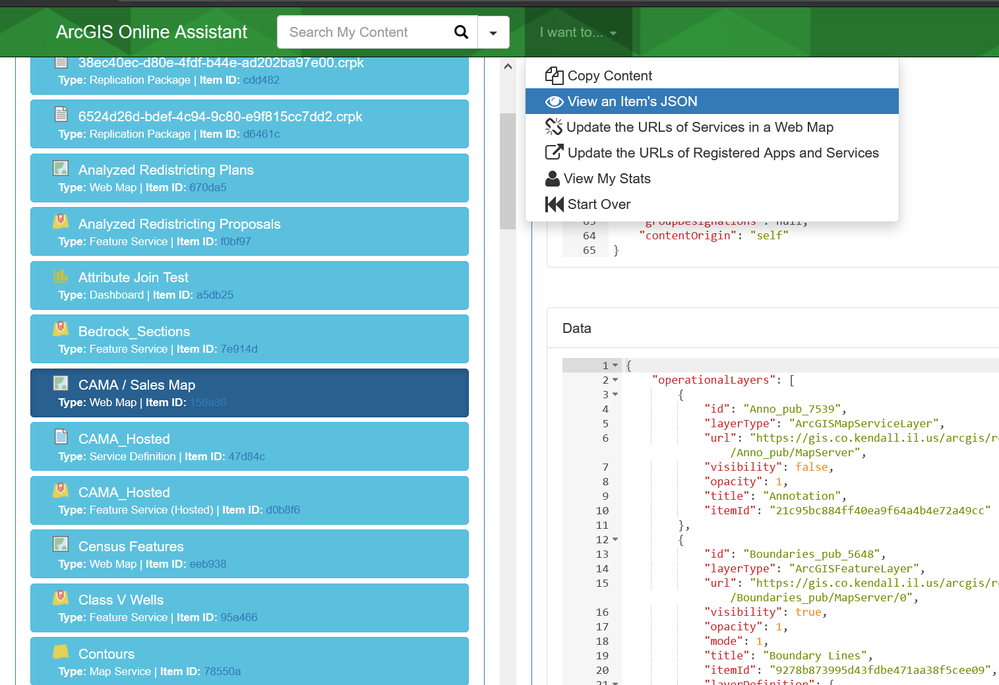This screenshot has height=685, width=999.
Task: Click the Copy Content pages icon
Action: pyautogui.click(x=554, y=76)
